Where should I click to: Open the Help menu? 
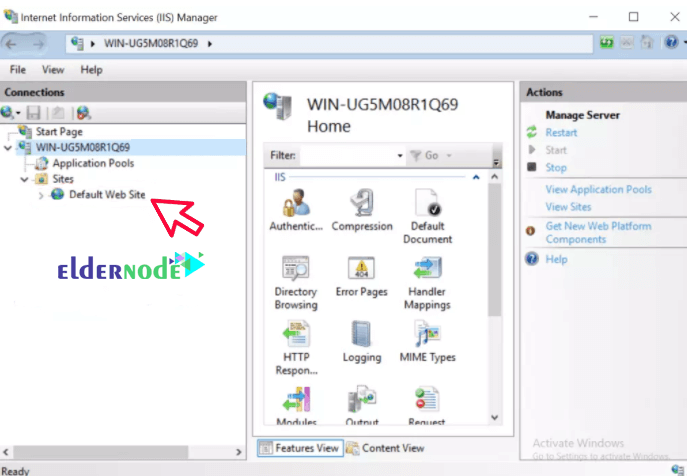(x=91, y=70)
